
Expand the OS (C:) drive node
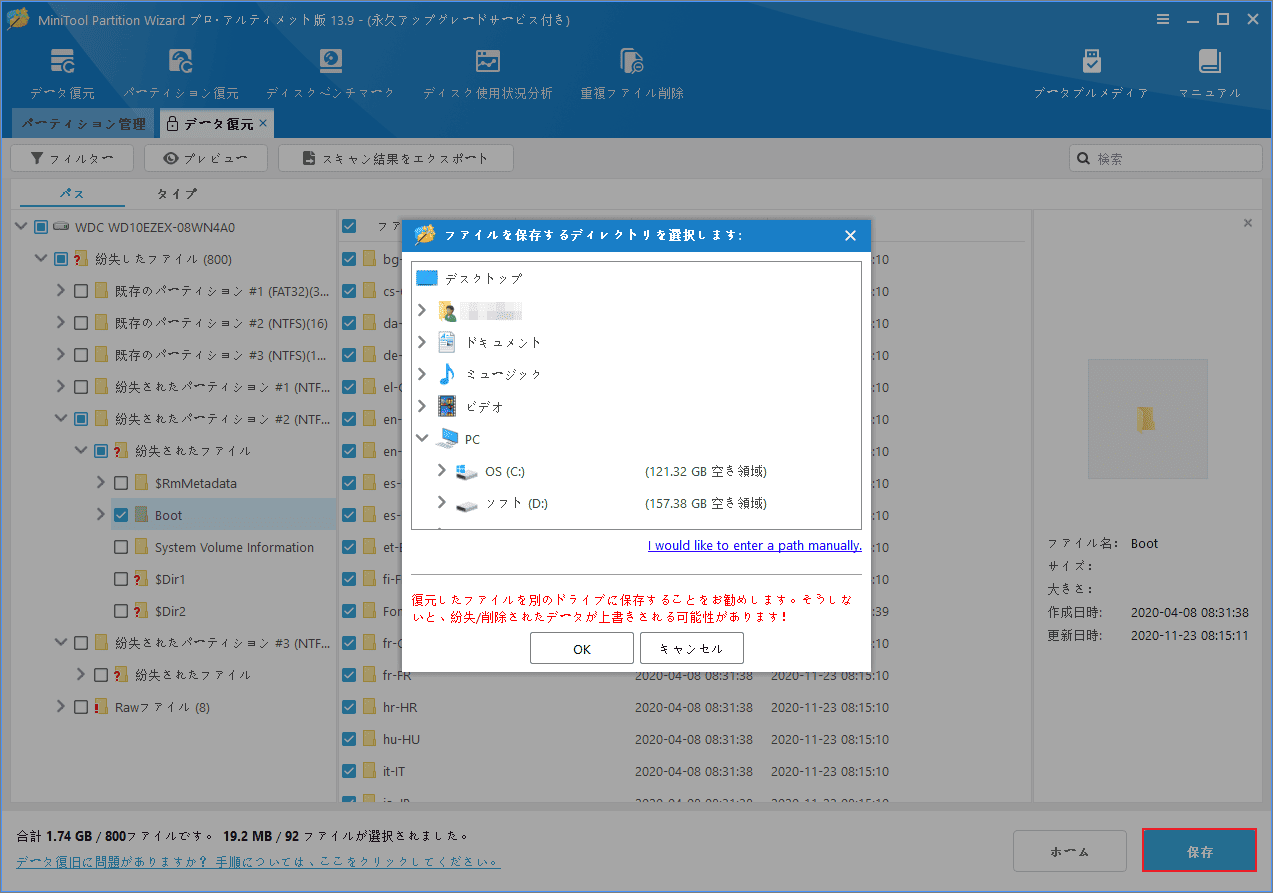[x=442, y=471]
